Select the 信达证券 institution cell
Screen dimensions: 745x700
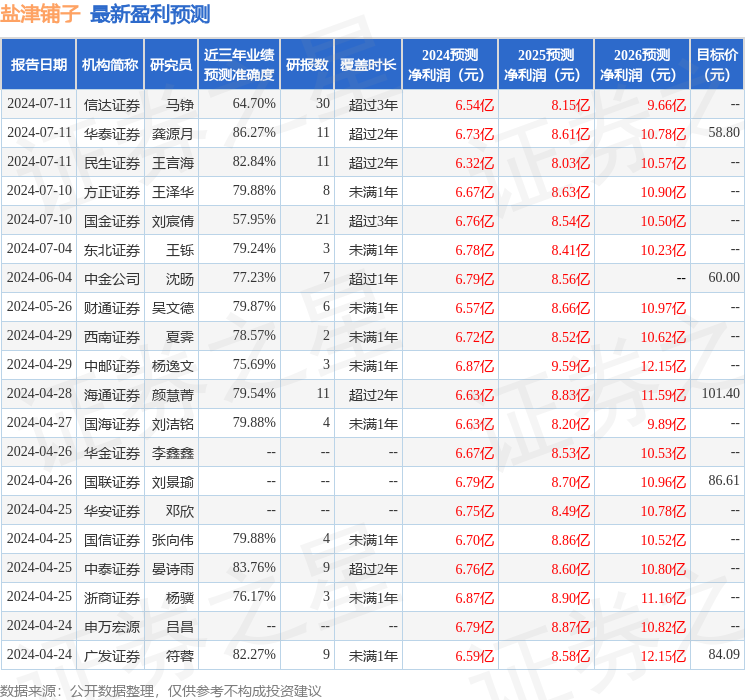[112, 105]
